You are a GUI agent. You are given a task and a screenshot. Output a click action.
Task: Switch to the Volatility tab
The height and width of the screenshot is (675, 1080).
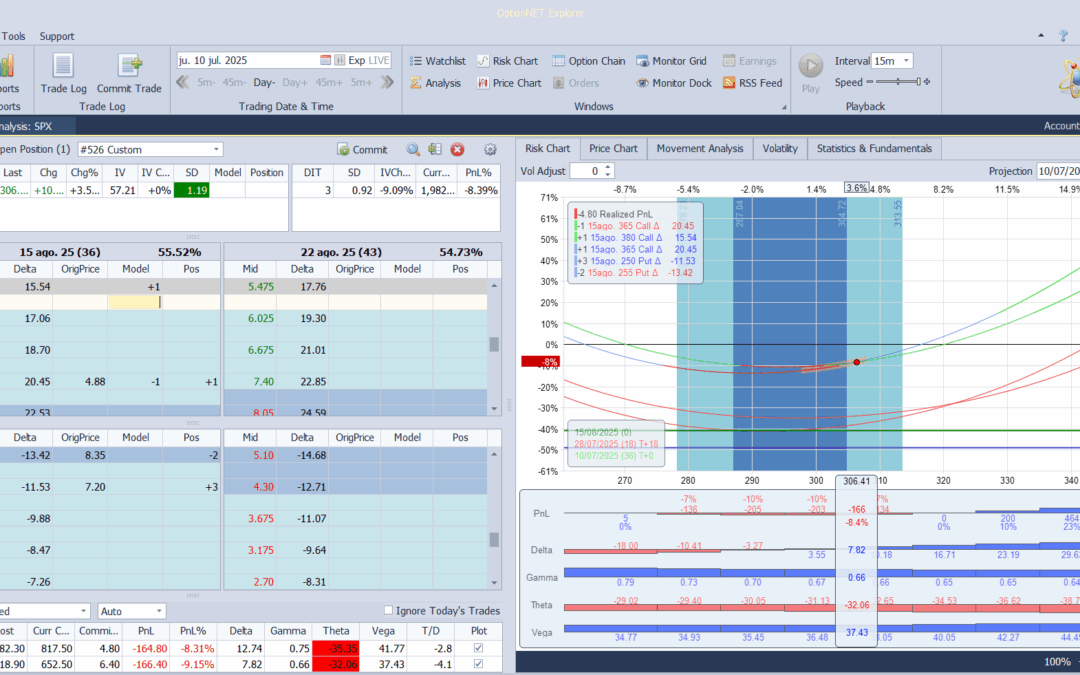[780, 148]
